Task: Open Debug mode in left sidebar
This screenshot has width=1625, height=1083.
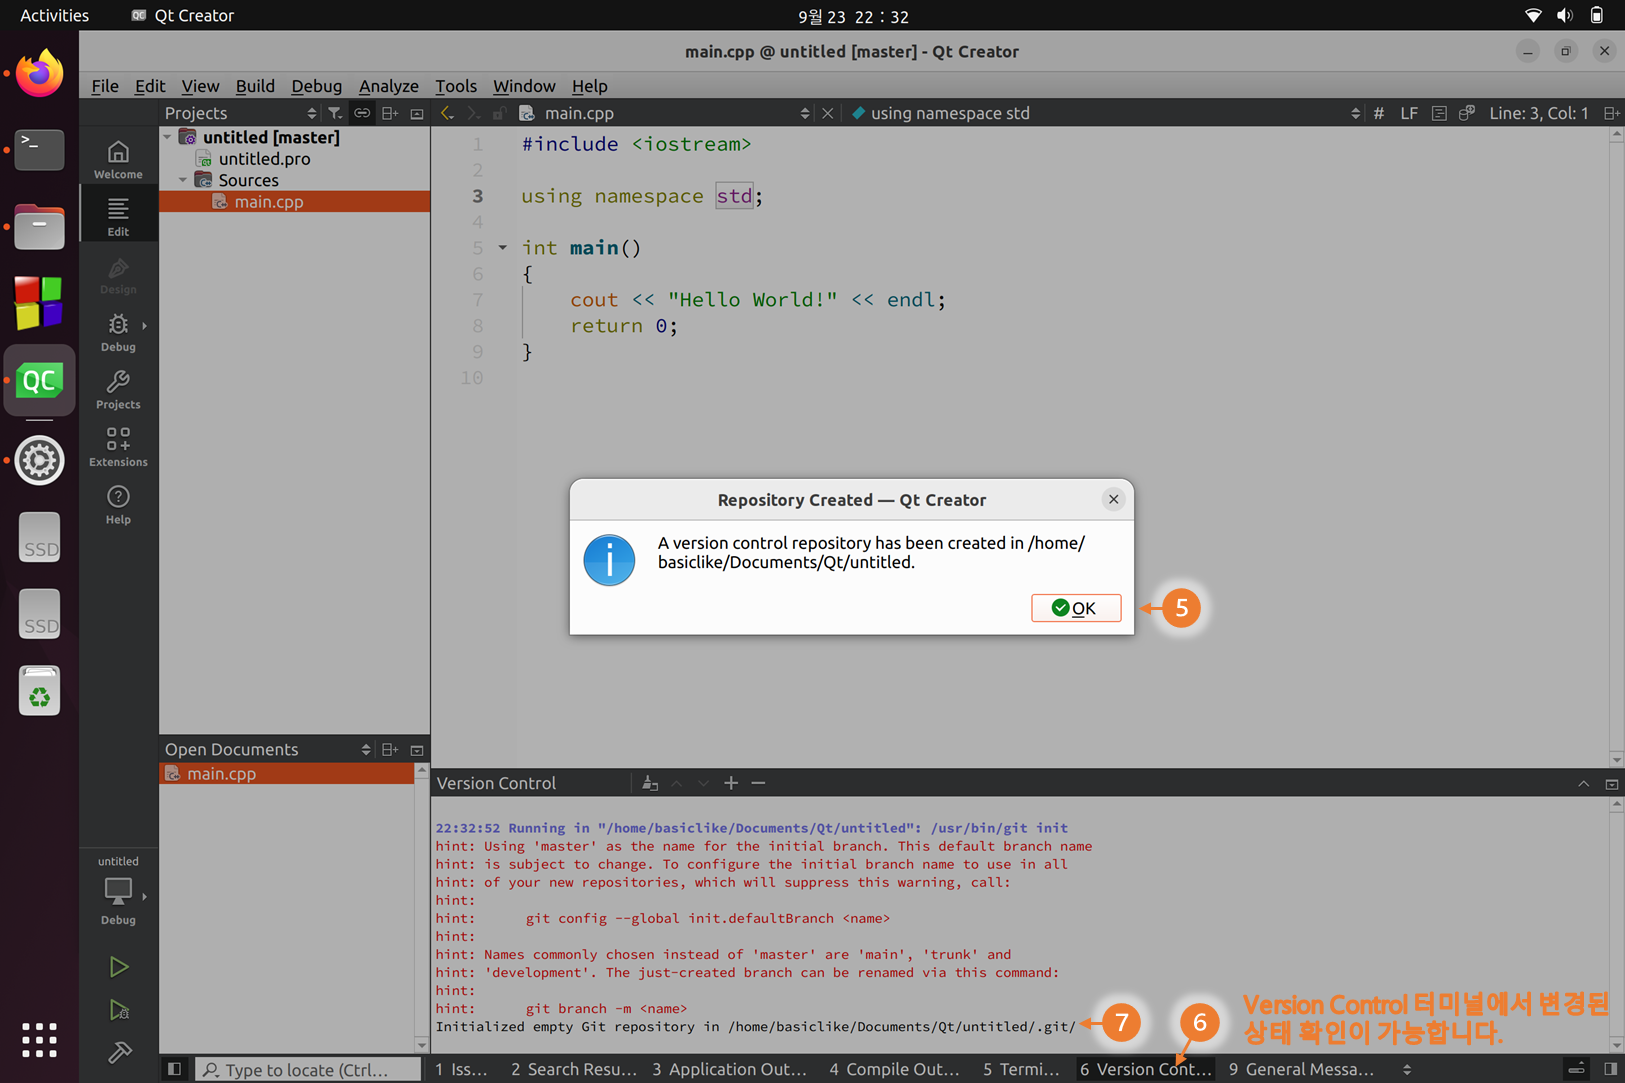Action: 118,332
